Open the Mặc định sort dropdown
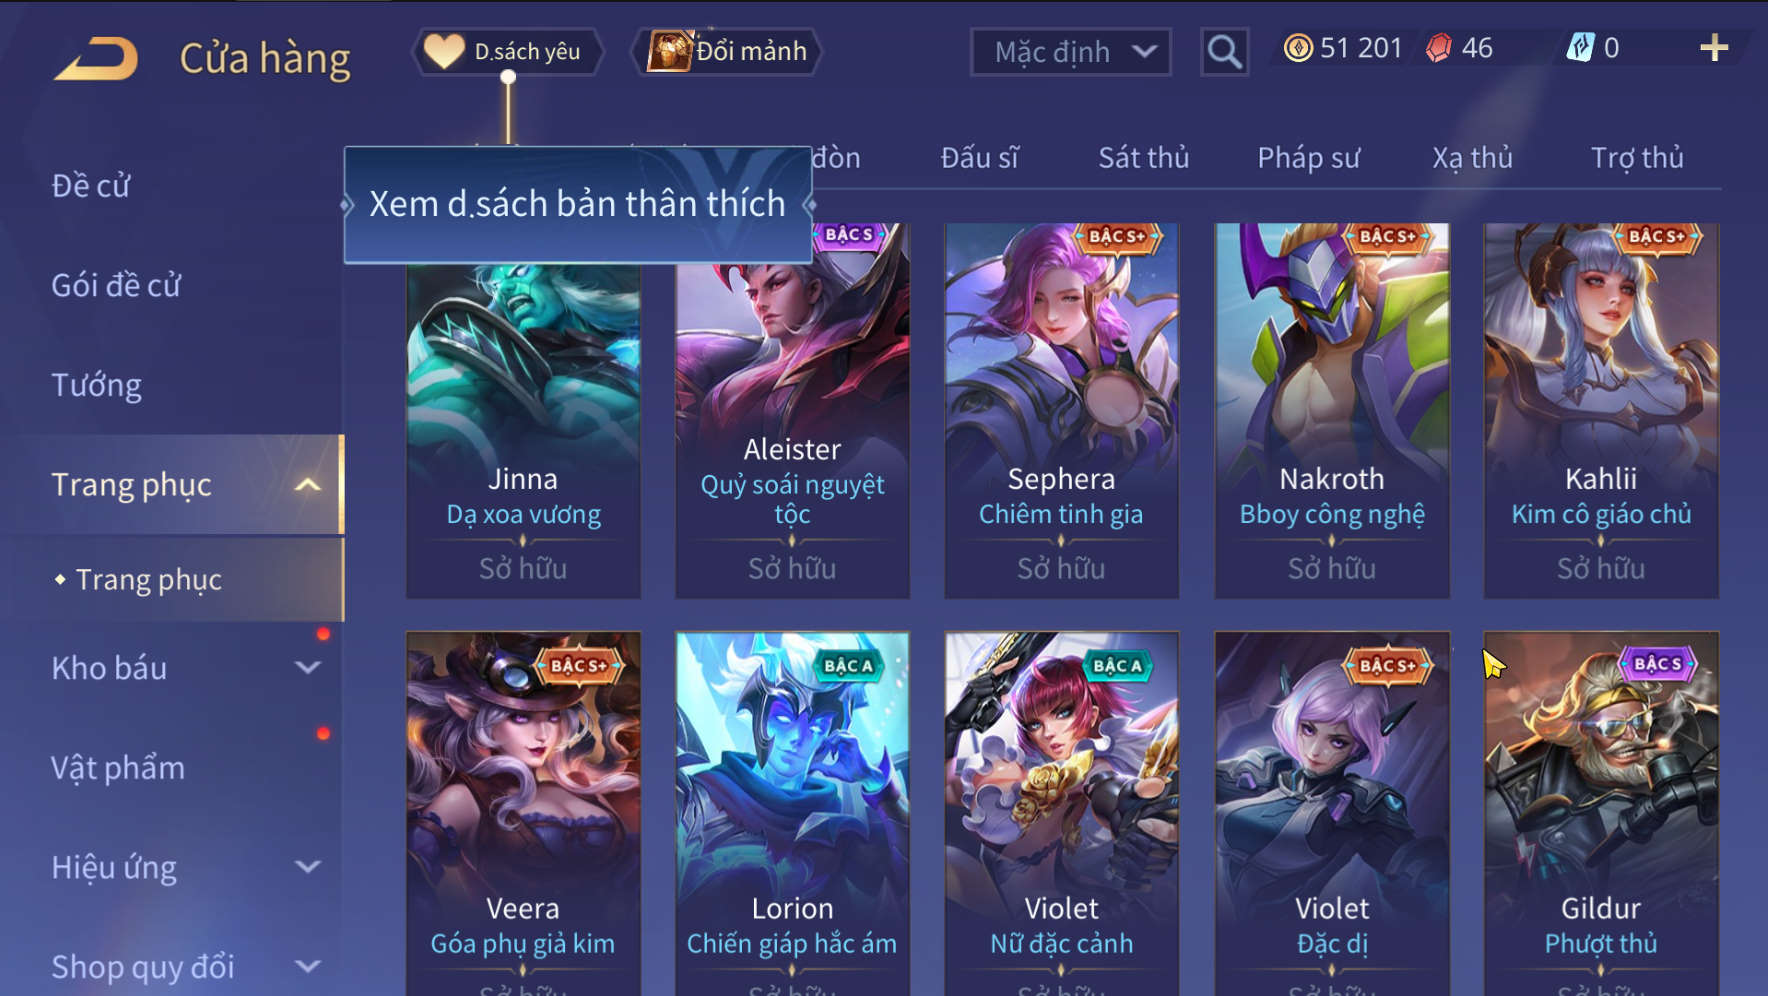The image size is (1768, 996). pyautogui.click(x=1071, y=51)
